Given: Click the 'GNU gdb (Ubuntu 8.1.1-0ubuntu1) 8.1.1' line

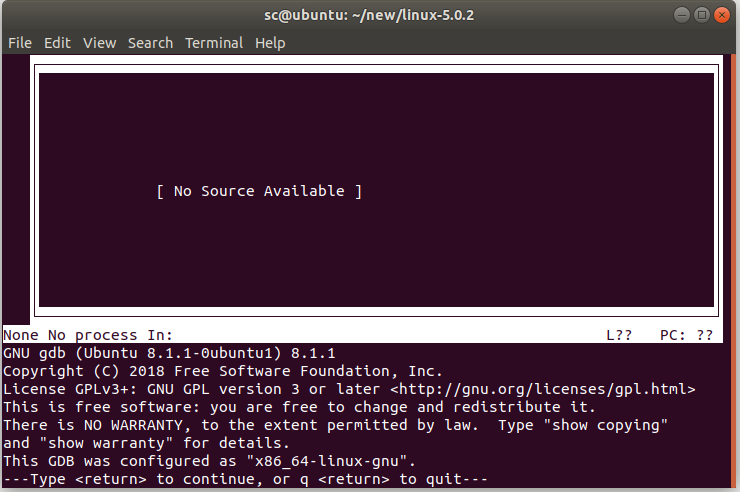Looking at the screenshot, I should [169, 353].
